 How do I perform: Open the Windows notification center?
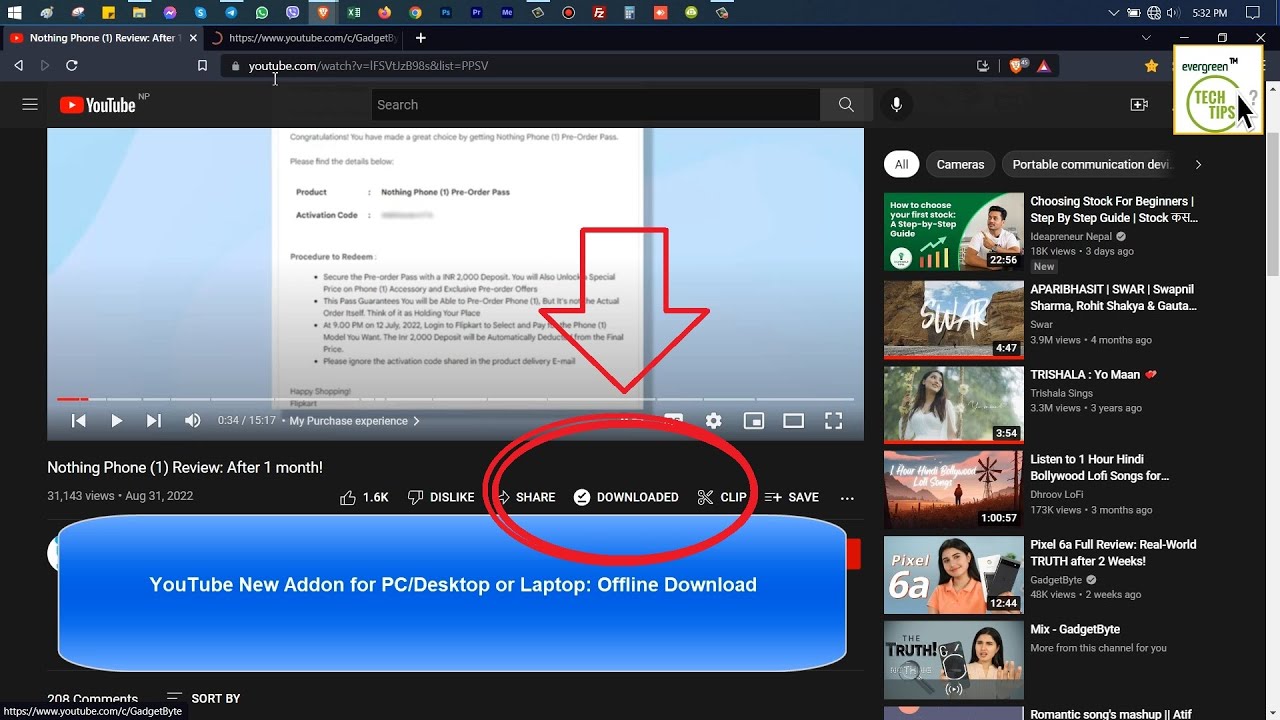click(1253, 13)
